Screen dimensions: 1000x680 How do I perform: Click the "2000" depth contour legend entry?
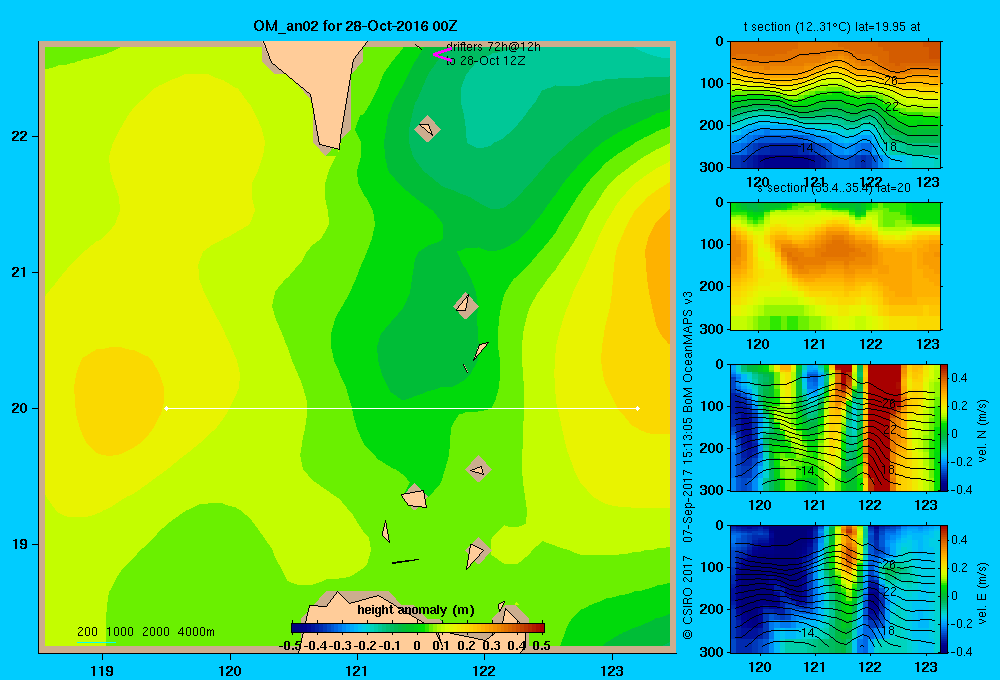click(x=156, y=632)
